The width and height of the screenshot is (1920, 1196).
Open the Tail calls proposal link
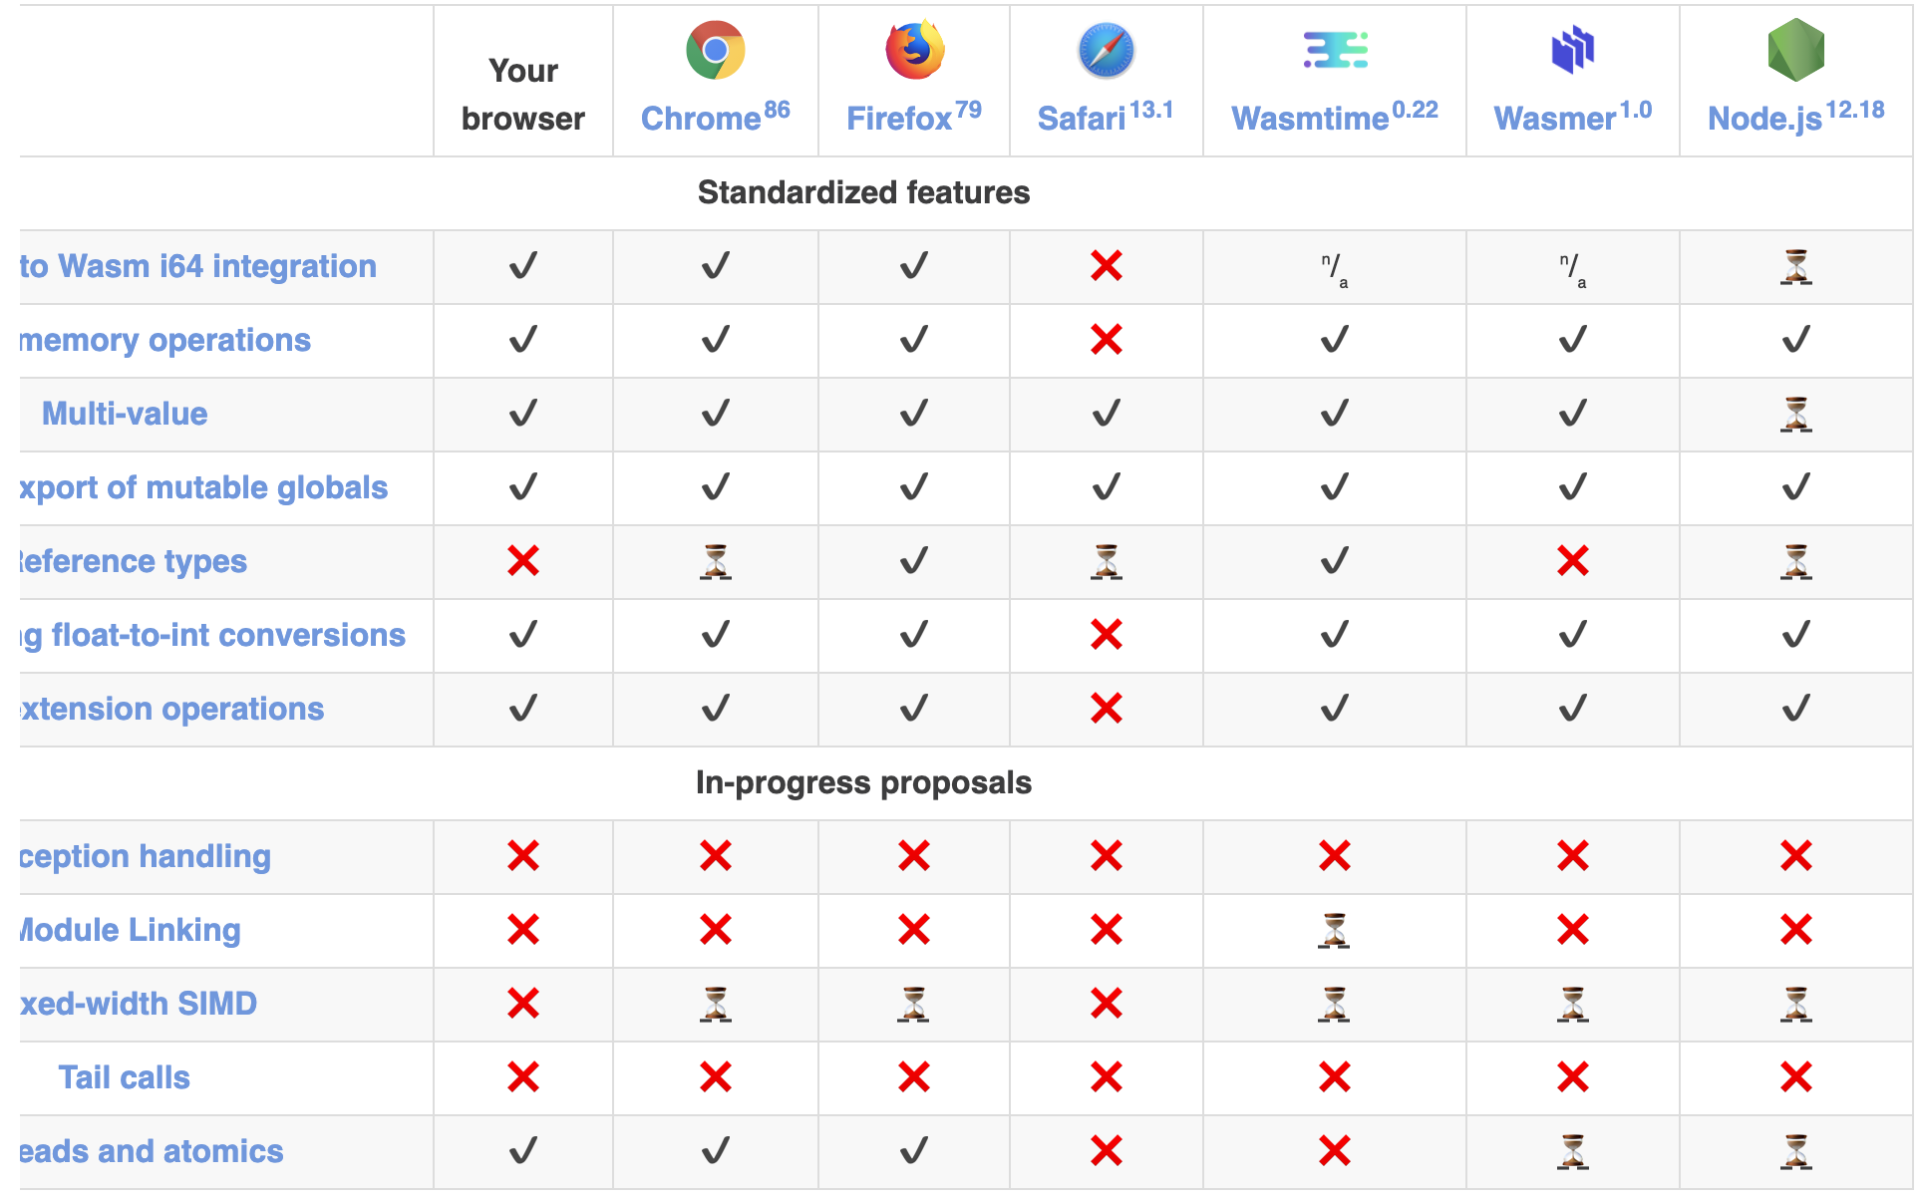[x=124, y=1078]
